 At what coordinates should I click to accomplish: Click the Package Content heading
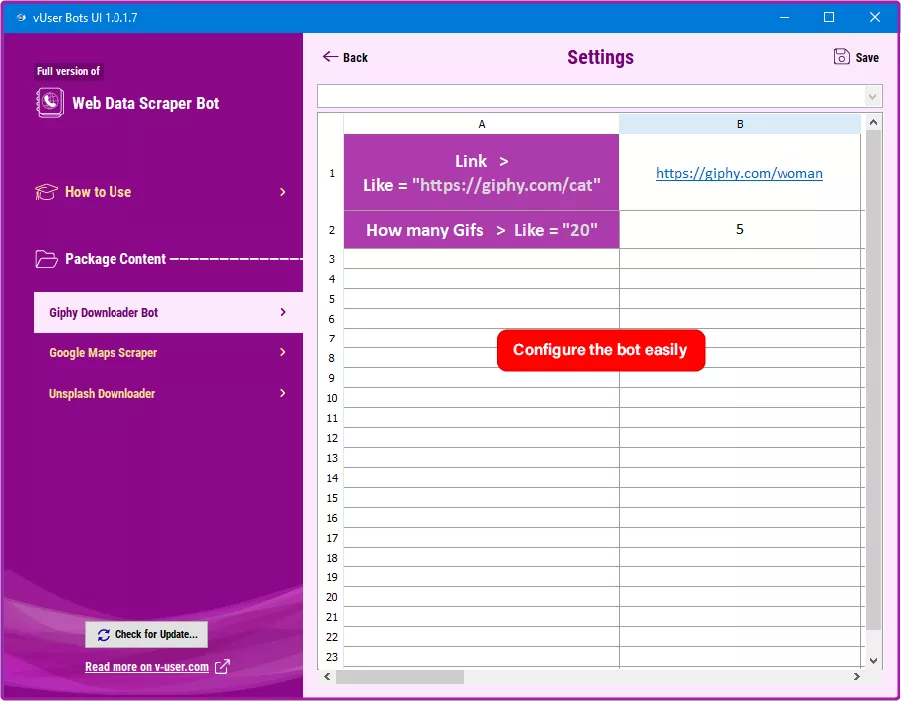point(115,259)
